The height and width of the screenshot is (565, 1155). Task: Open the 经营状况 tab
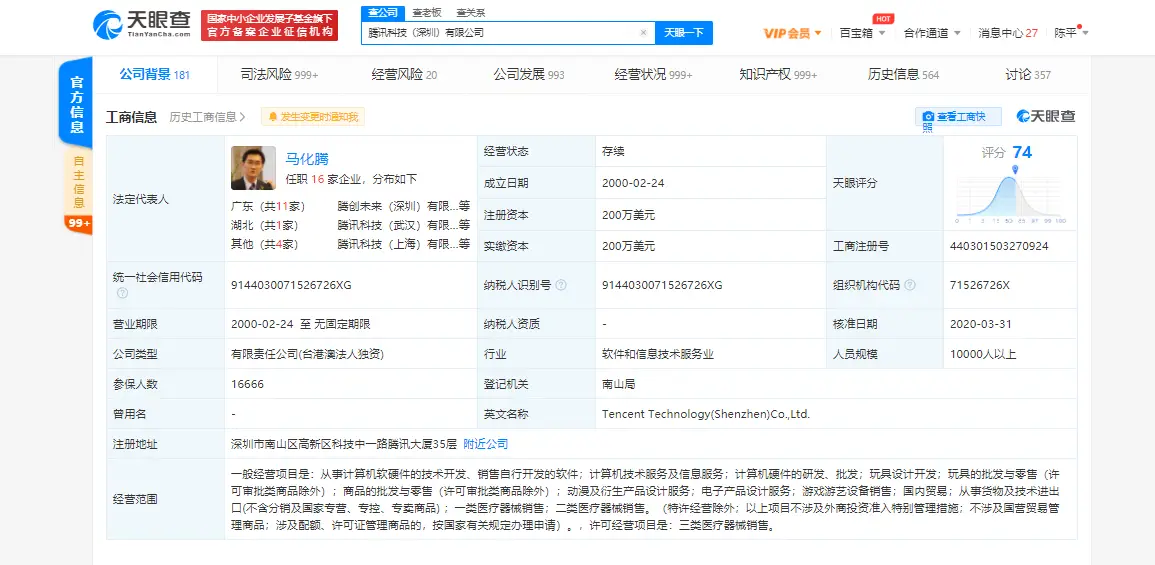[653, 74]
